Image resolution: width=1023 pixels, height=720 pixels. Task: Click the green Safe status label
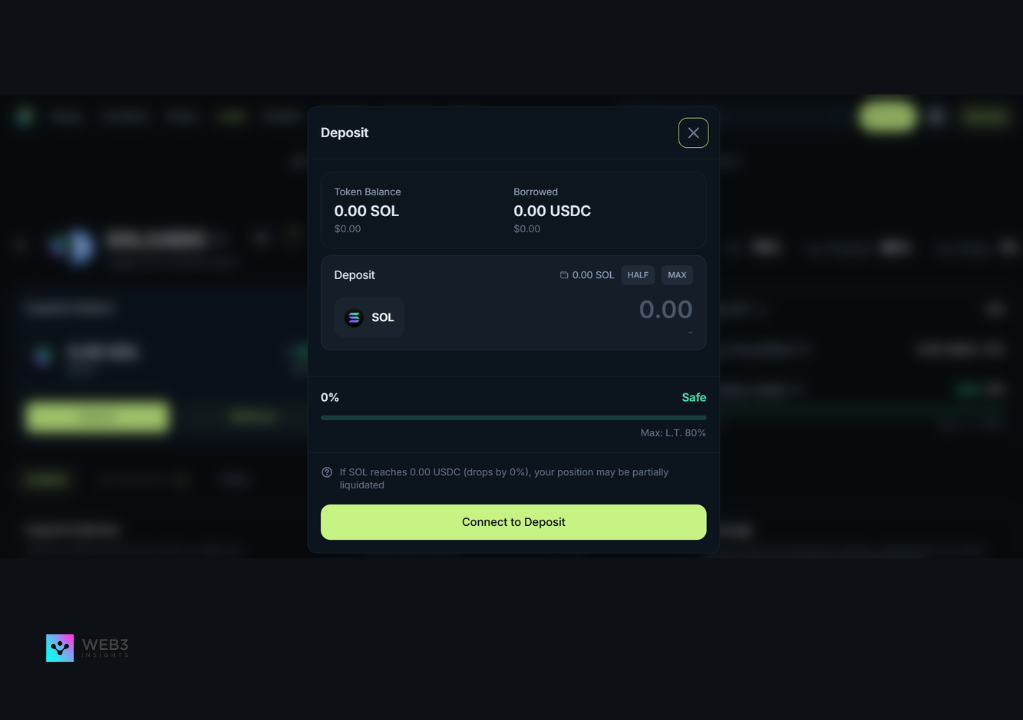point(694,397)
